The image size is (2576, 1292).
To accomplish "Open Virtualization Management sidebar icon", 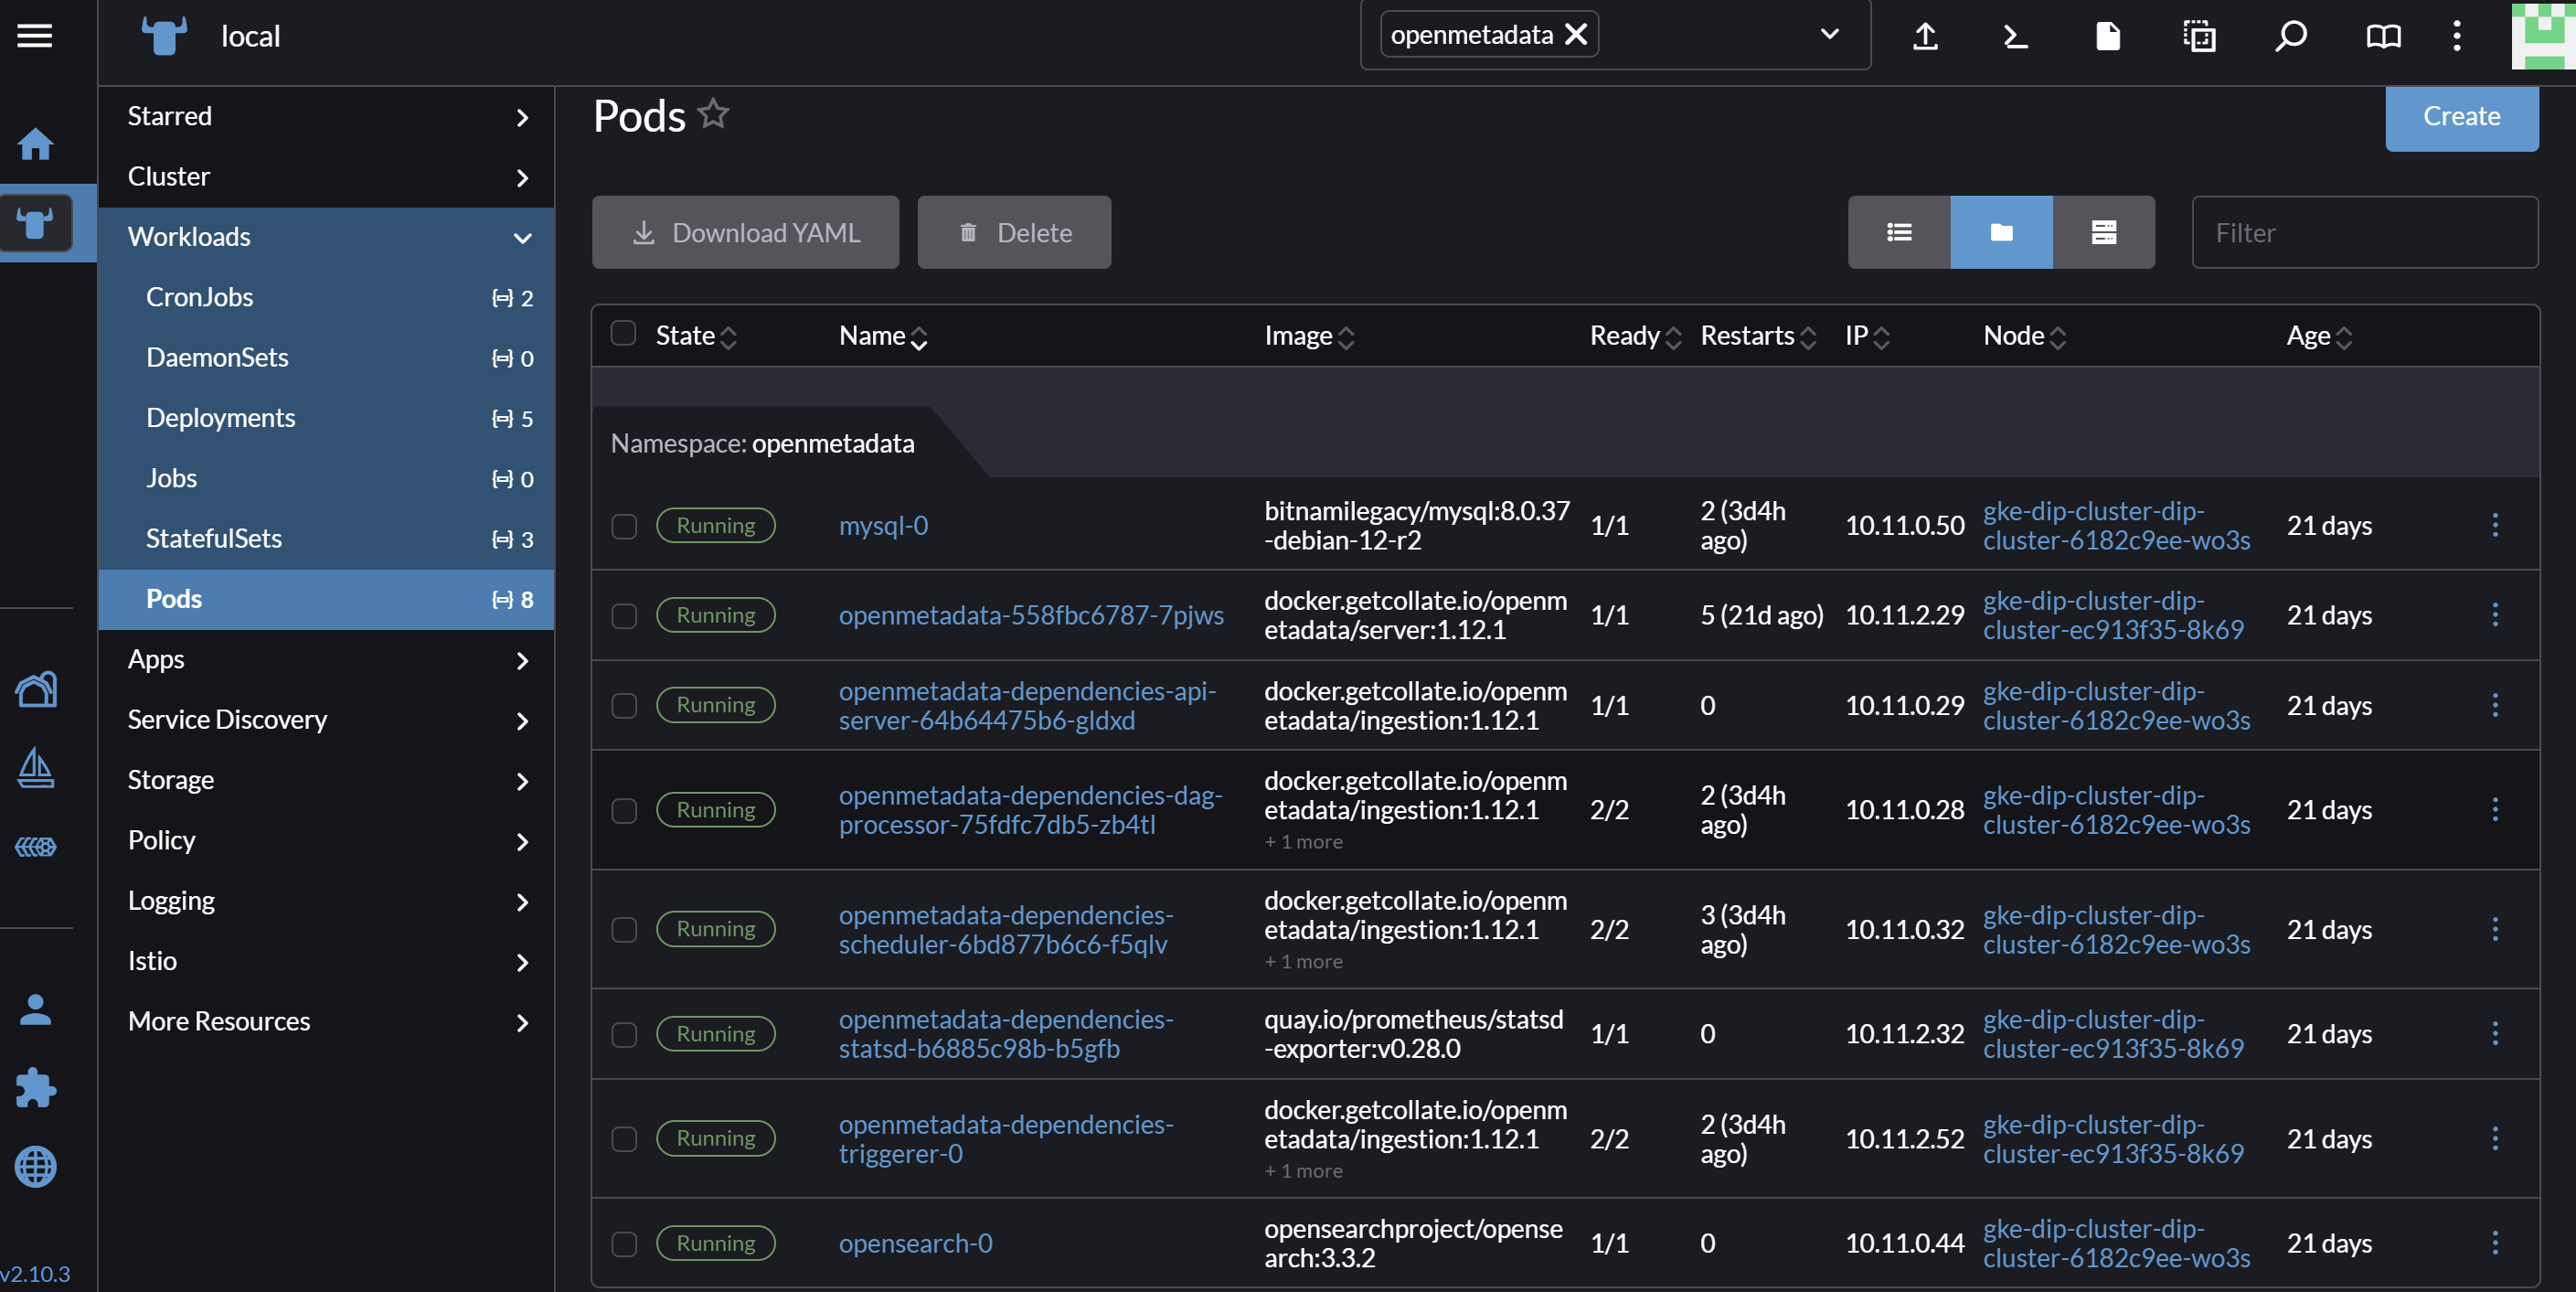I will click(x=35, y=846).
